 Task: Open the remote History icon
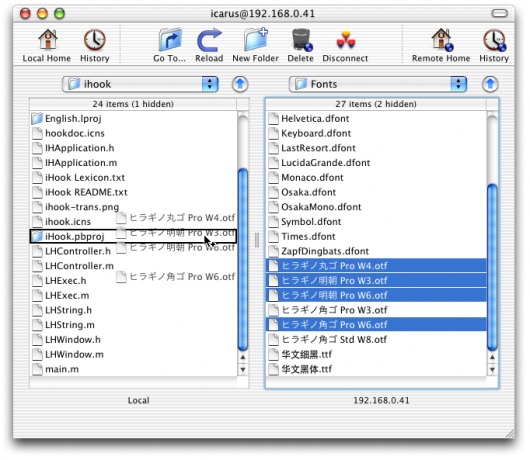[494, 45]
